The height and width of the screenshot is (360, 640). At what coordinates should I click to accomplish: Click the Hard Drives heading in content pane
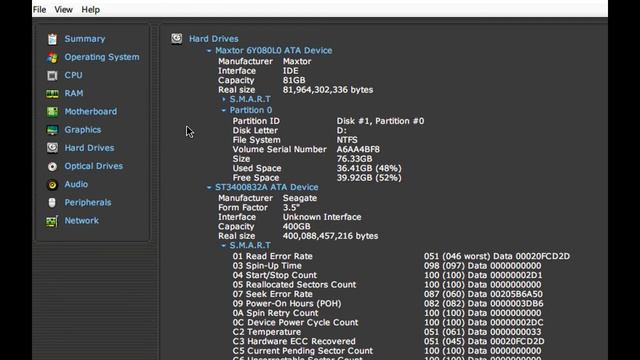[x=214, y=39]
